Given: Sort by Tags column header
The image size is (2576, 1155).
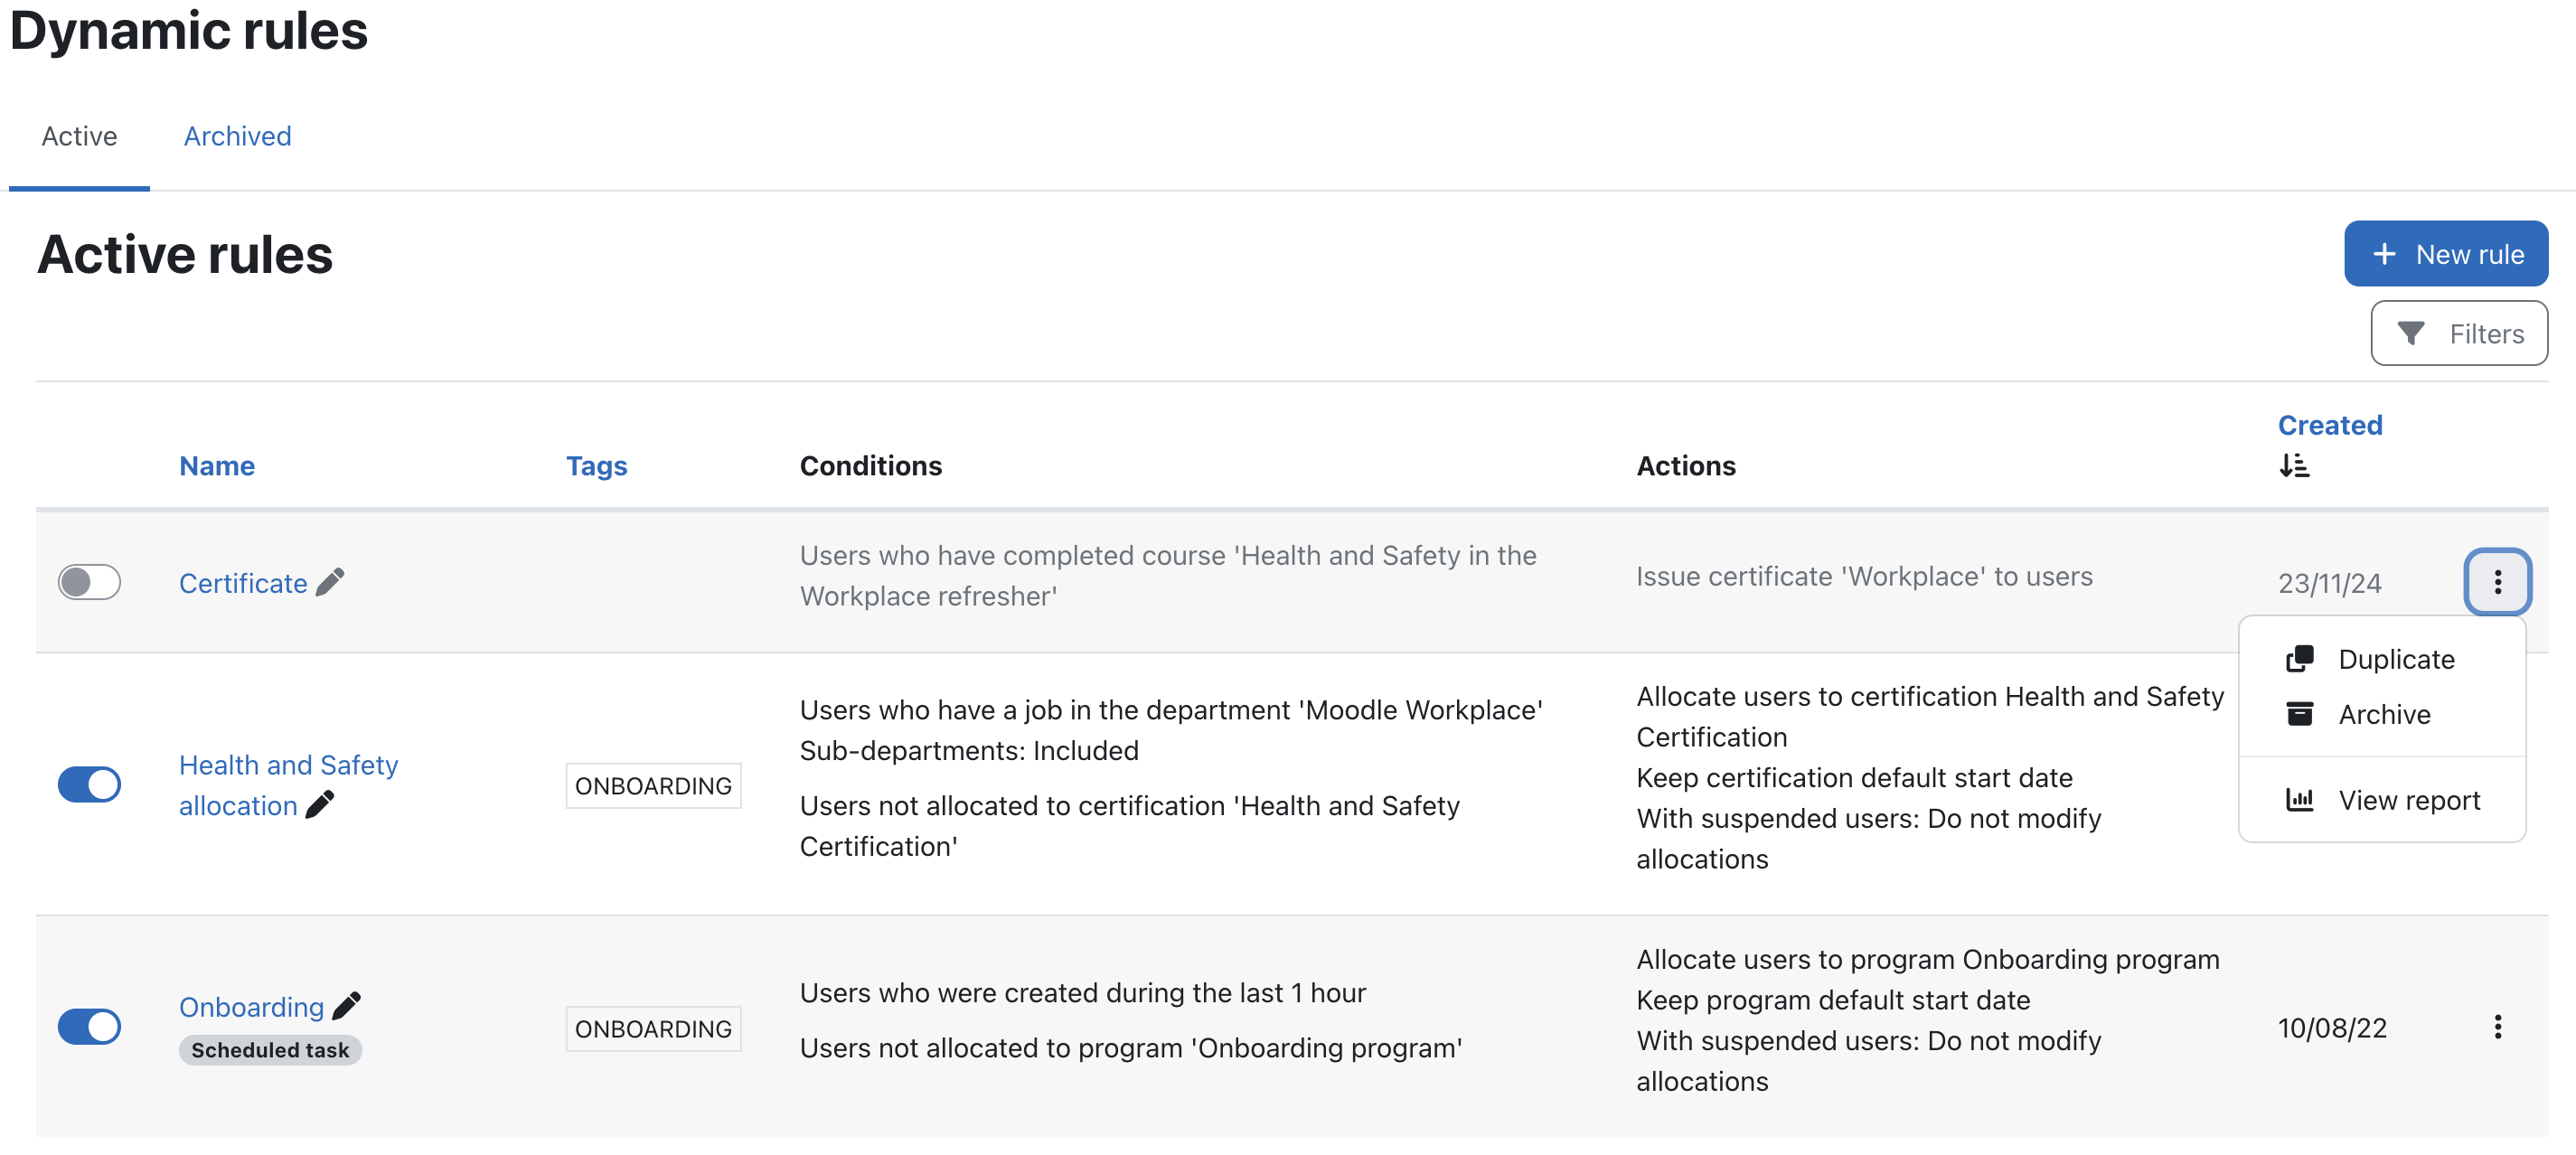Looking at the screenshot, I should click(x=596, y=466).
